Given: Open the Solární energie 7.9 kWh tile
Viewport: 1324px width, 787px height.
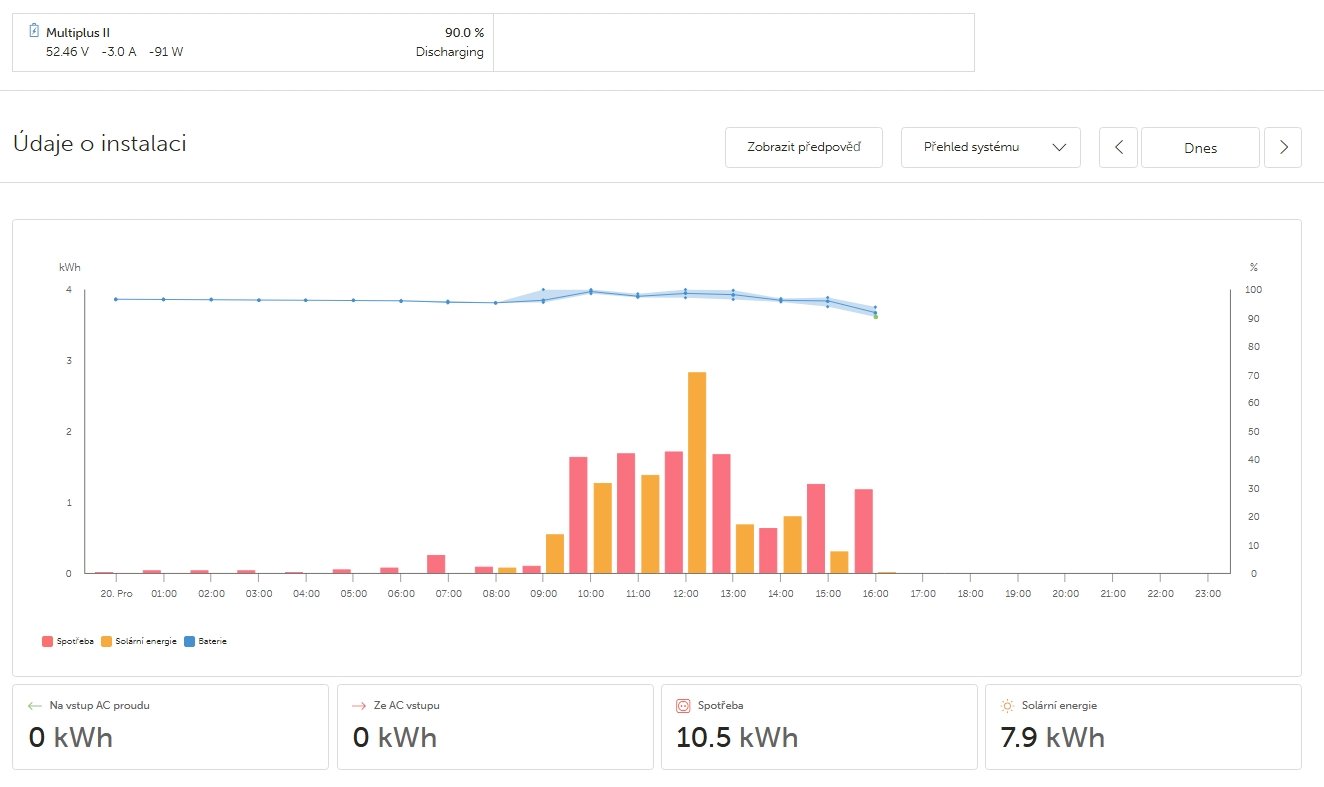Looking at the screenshot, I should click(1143, 727).
